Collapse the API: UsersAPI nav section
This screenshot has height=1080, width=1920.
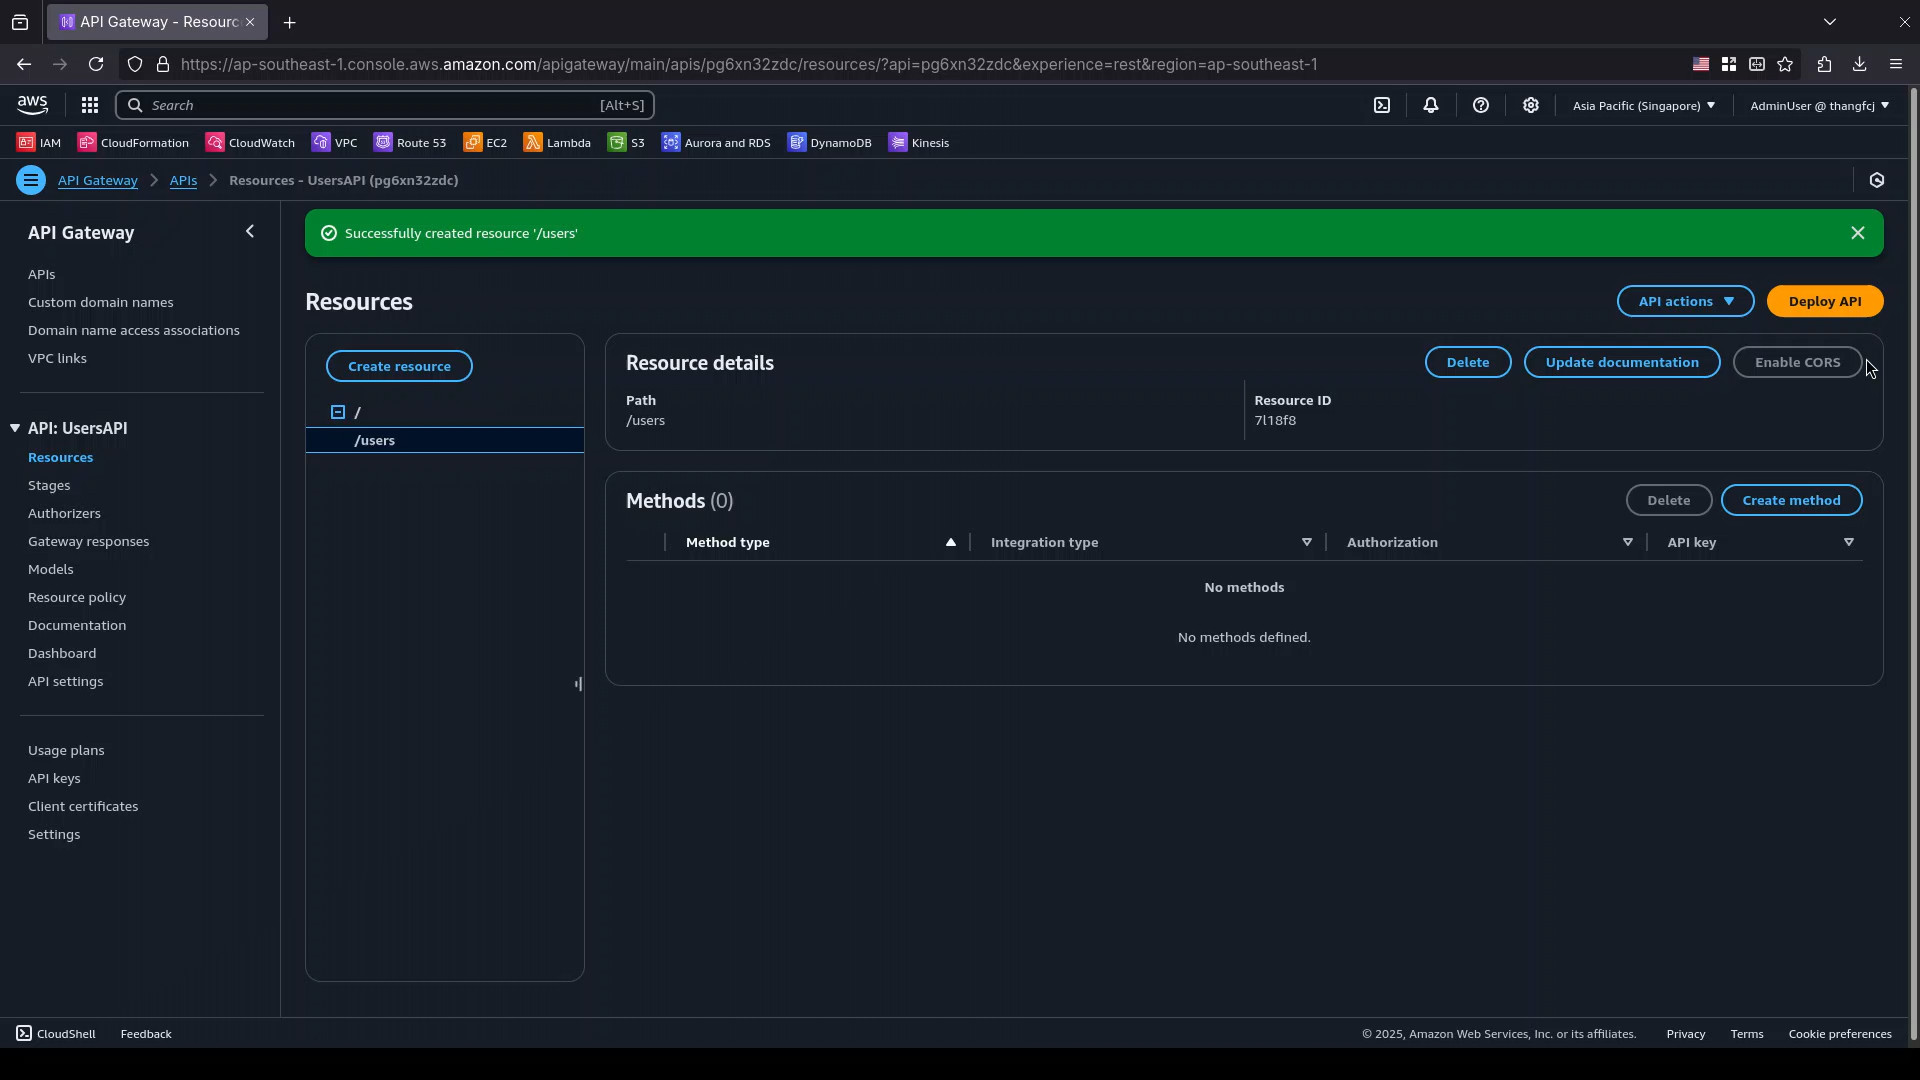tap(15, 428)
